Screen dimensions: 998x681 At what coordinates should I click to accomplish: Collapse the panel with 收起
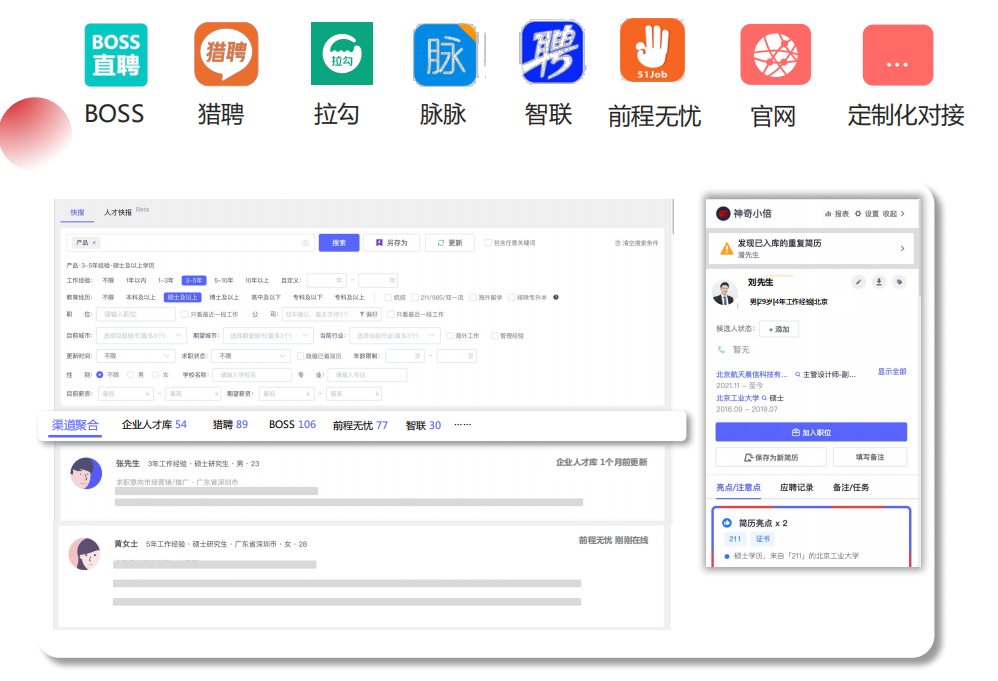click(x=893, y=214)
